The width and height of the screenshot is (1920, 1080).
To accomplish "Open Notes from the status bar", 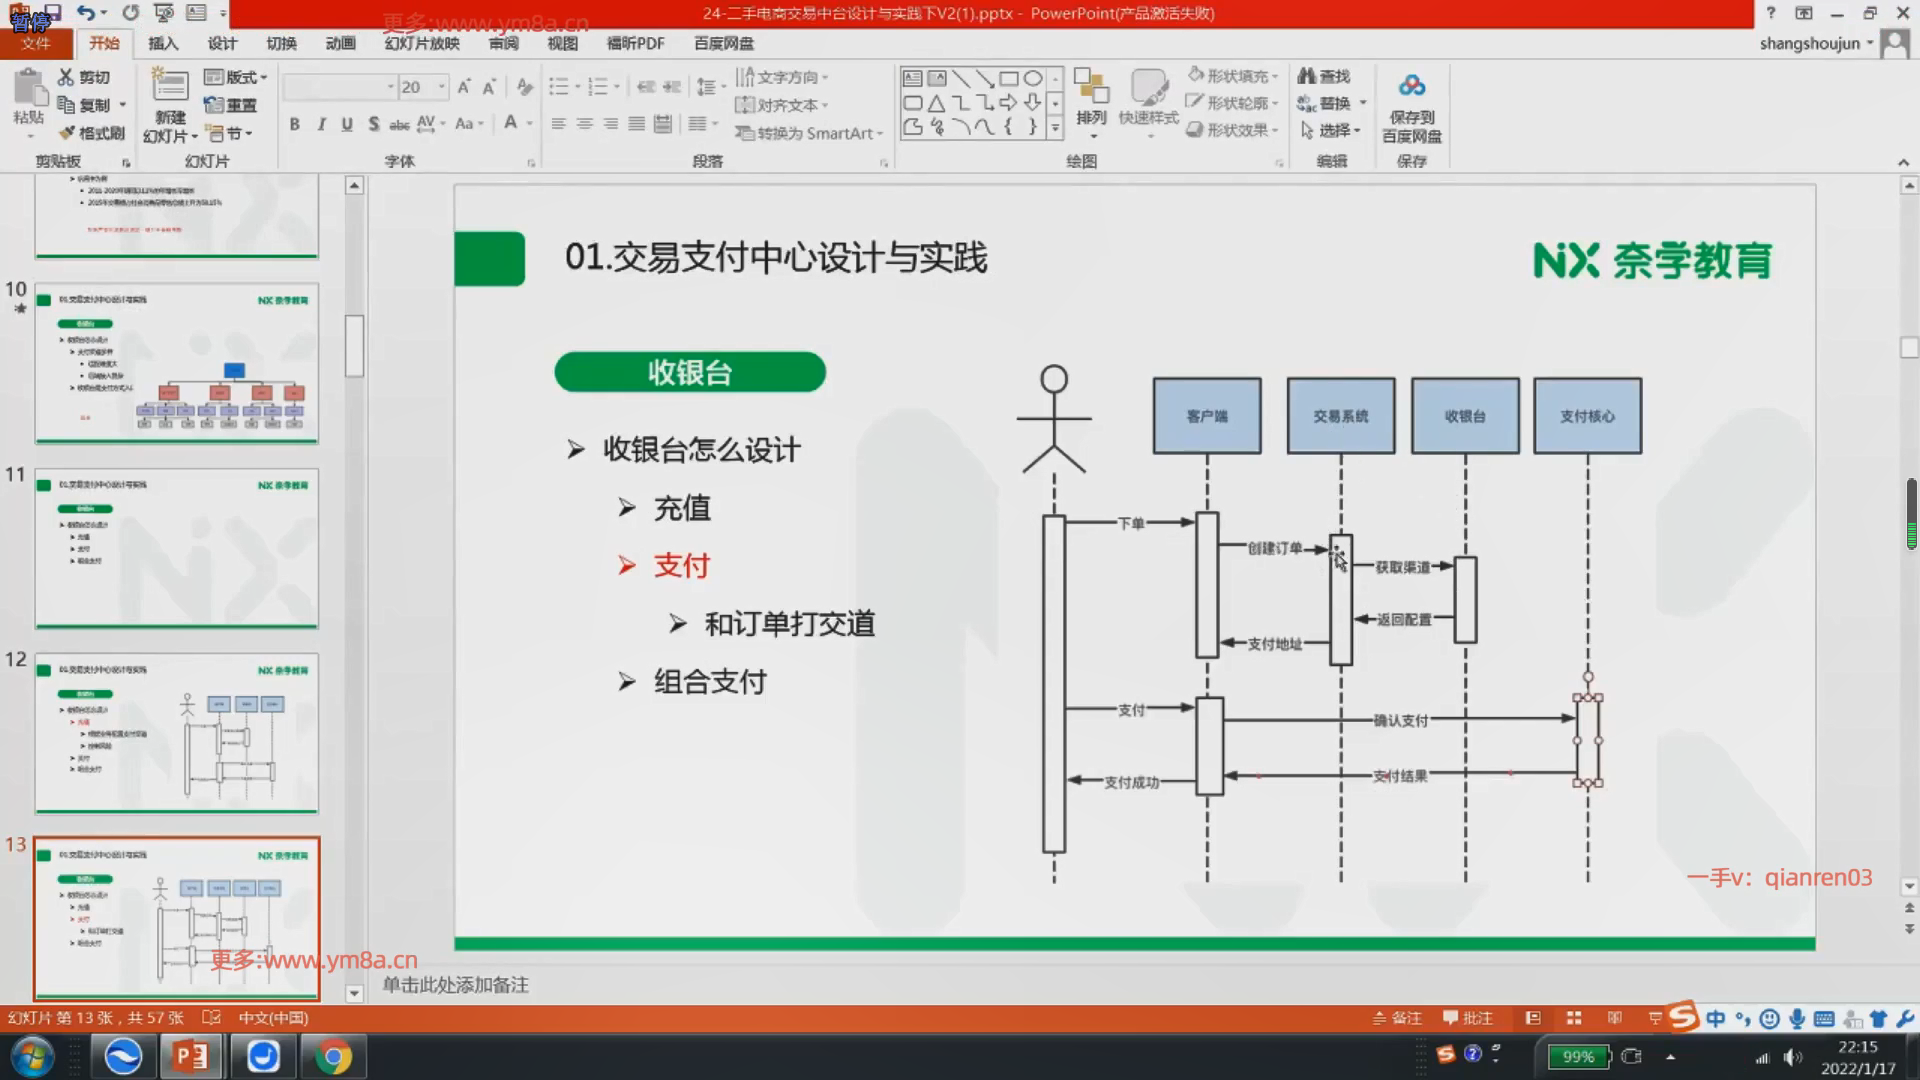I will (1397, 1018).
